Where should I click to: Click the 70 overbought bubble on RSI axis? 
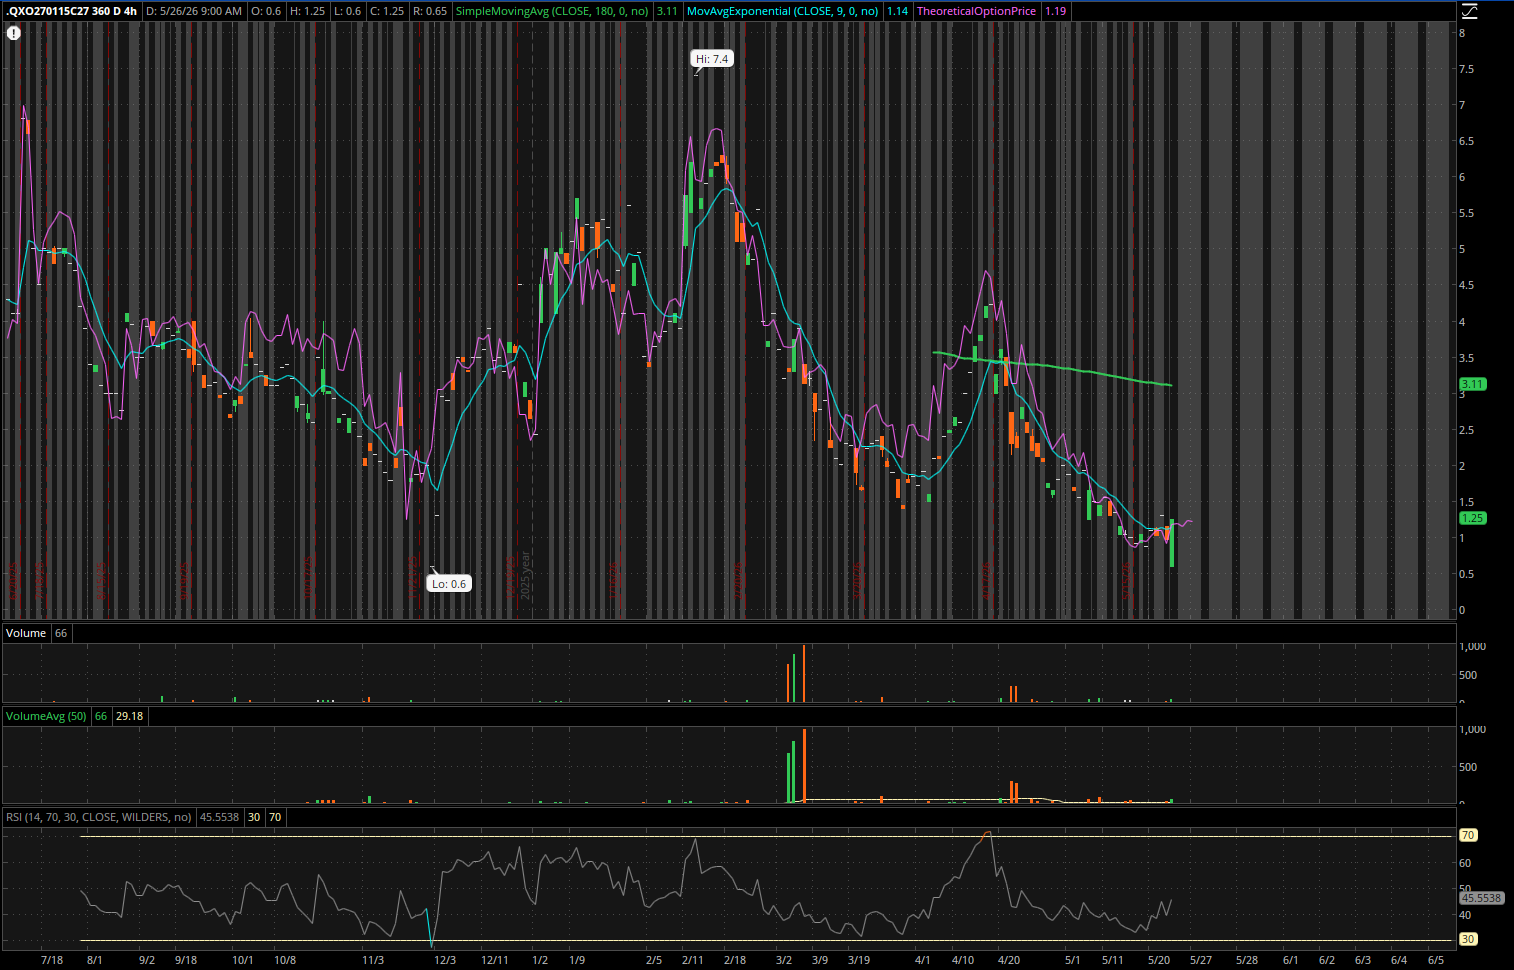point(1468,835)
